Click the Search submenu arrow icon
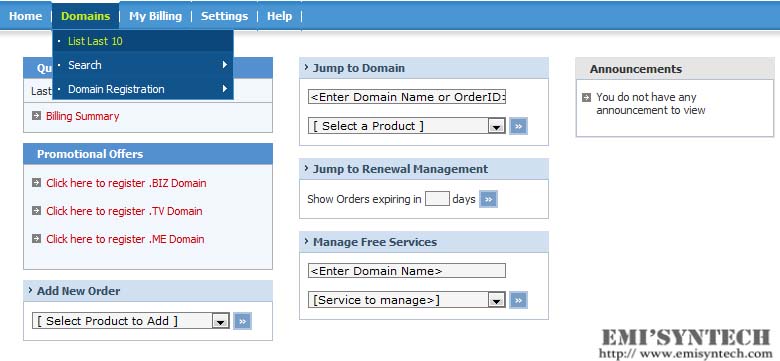 [225, 65]
